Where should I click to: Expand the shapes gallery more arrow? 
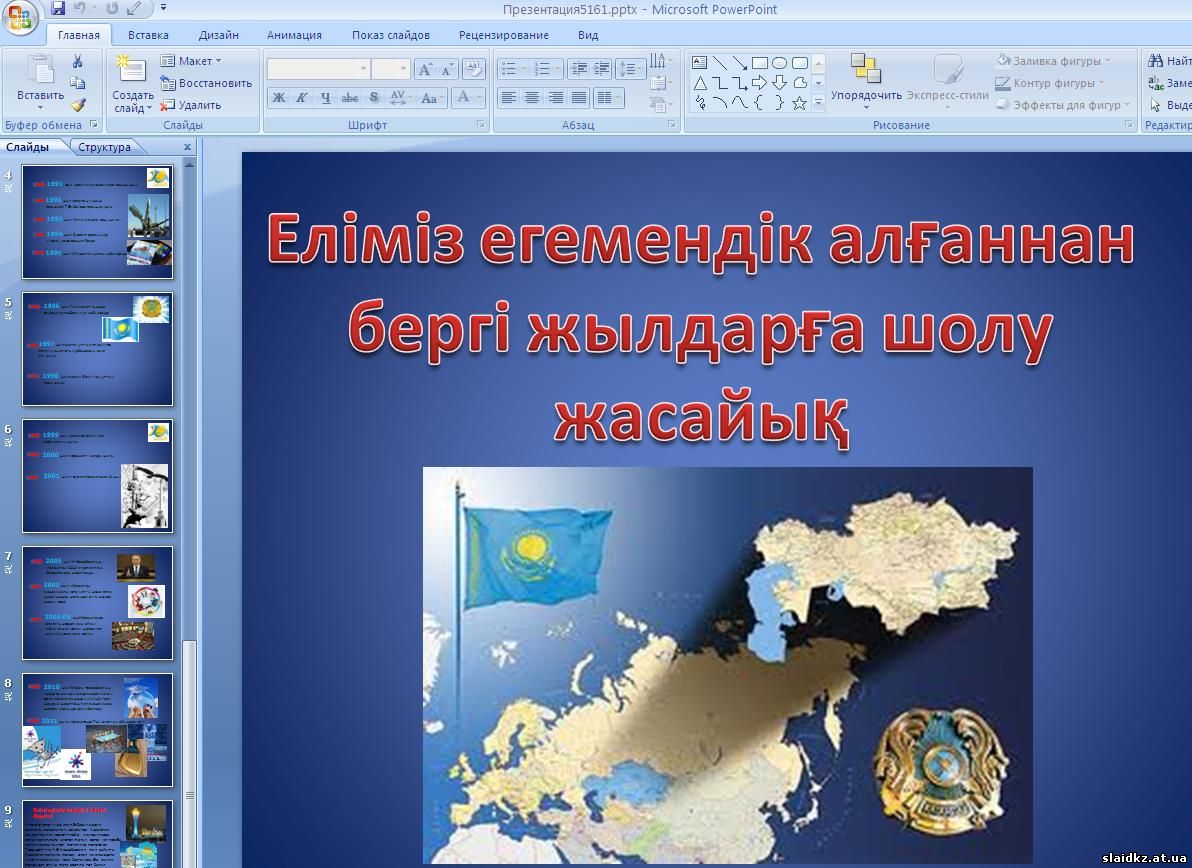[x=819, y=102]
